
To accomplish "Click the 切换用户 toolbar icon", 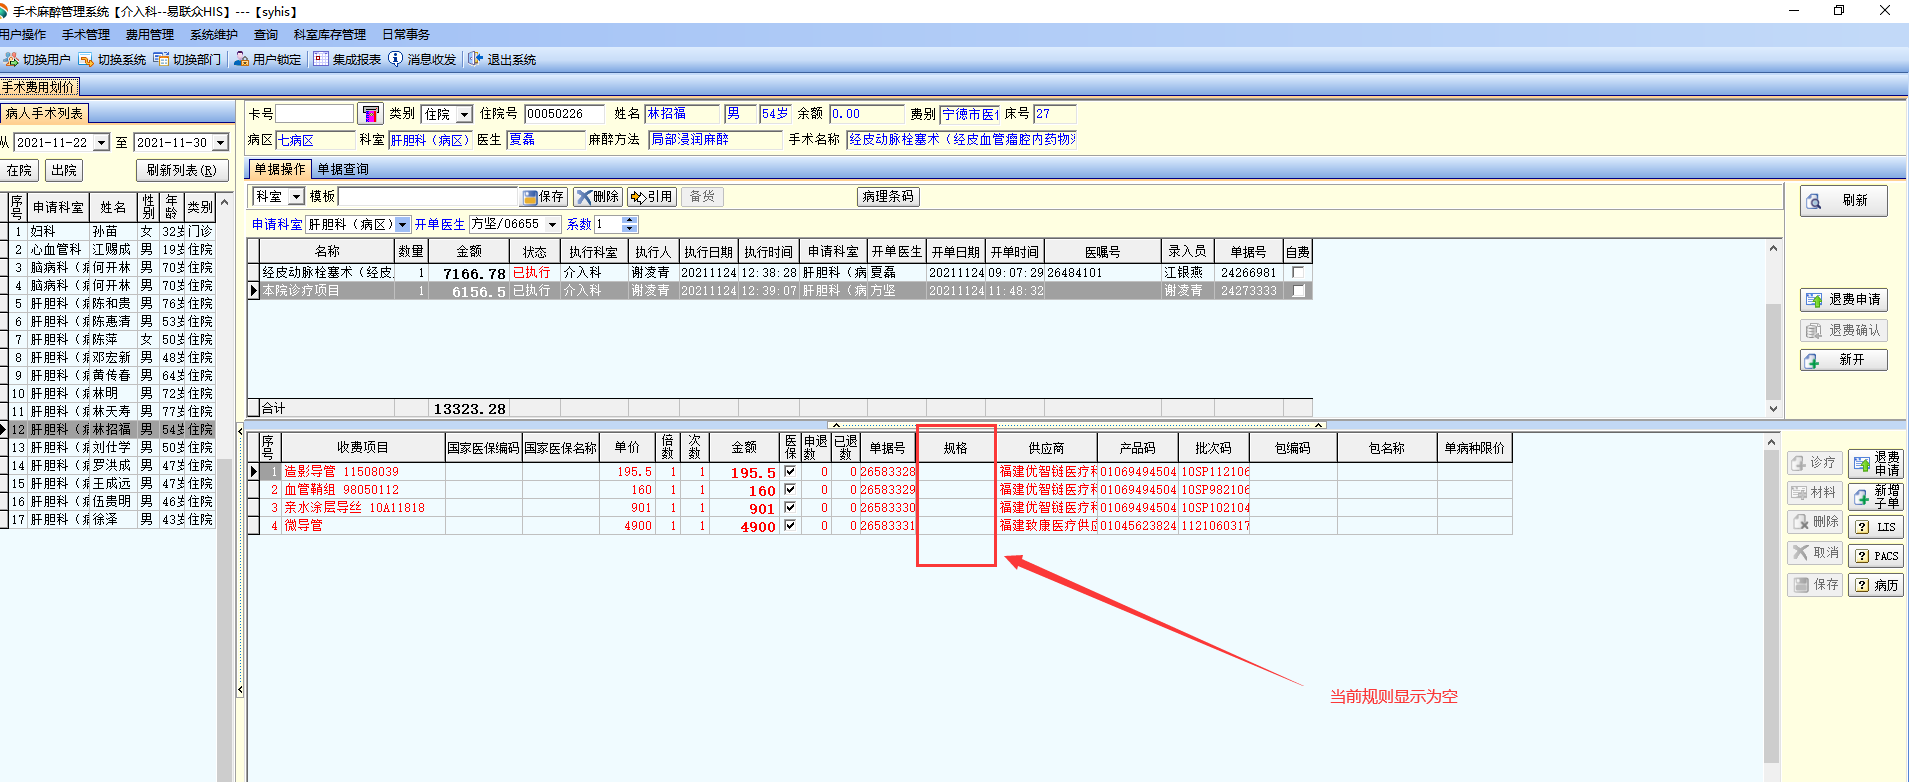I will (x=11, y=60).
